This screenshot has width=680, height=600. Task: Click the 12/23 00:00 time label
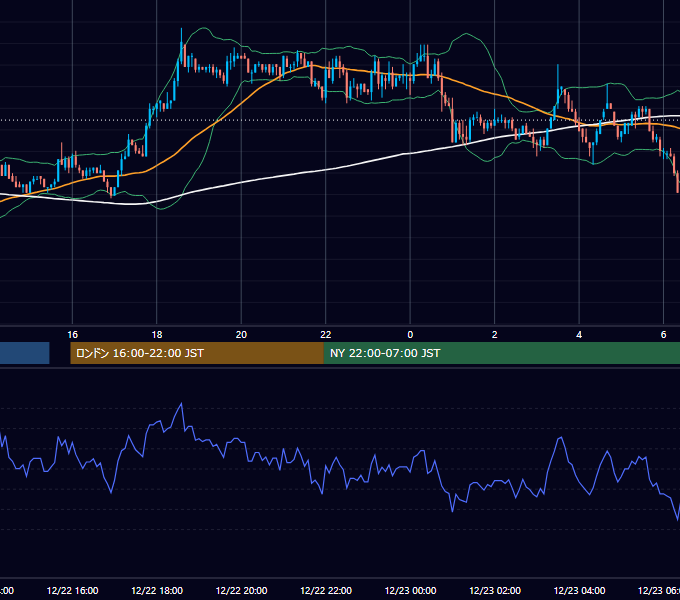click(x=410, y=590)
